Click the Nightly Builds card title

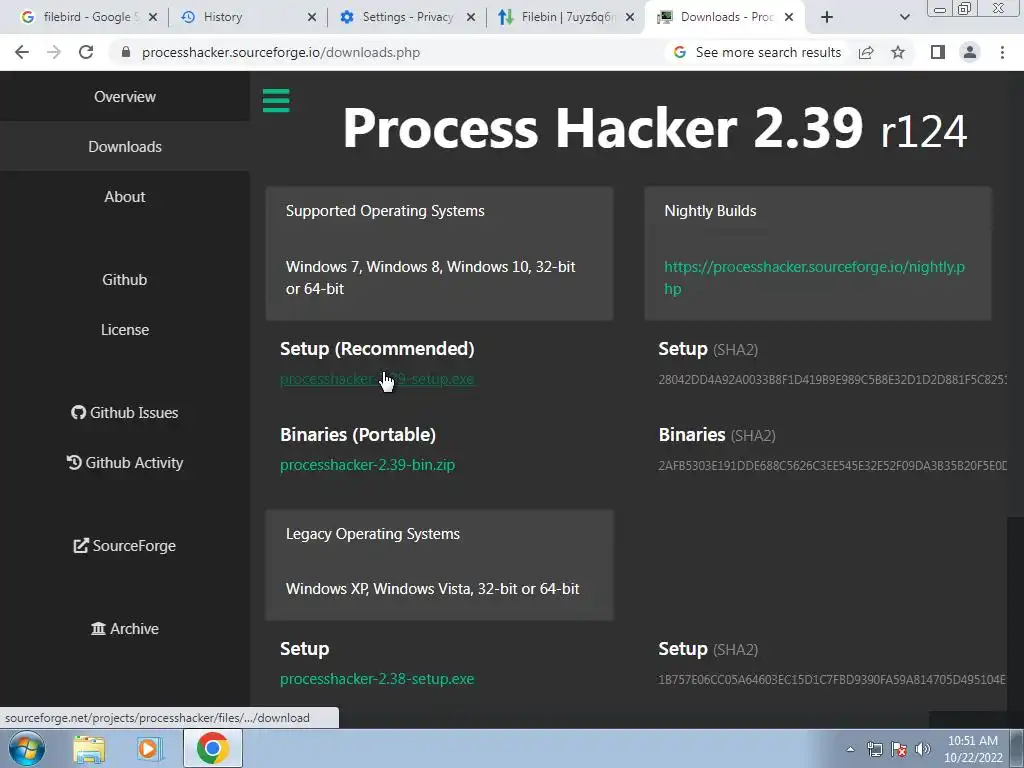(711, 211)
